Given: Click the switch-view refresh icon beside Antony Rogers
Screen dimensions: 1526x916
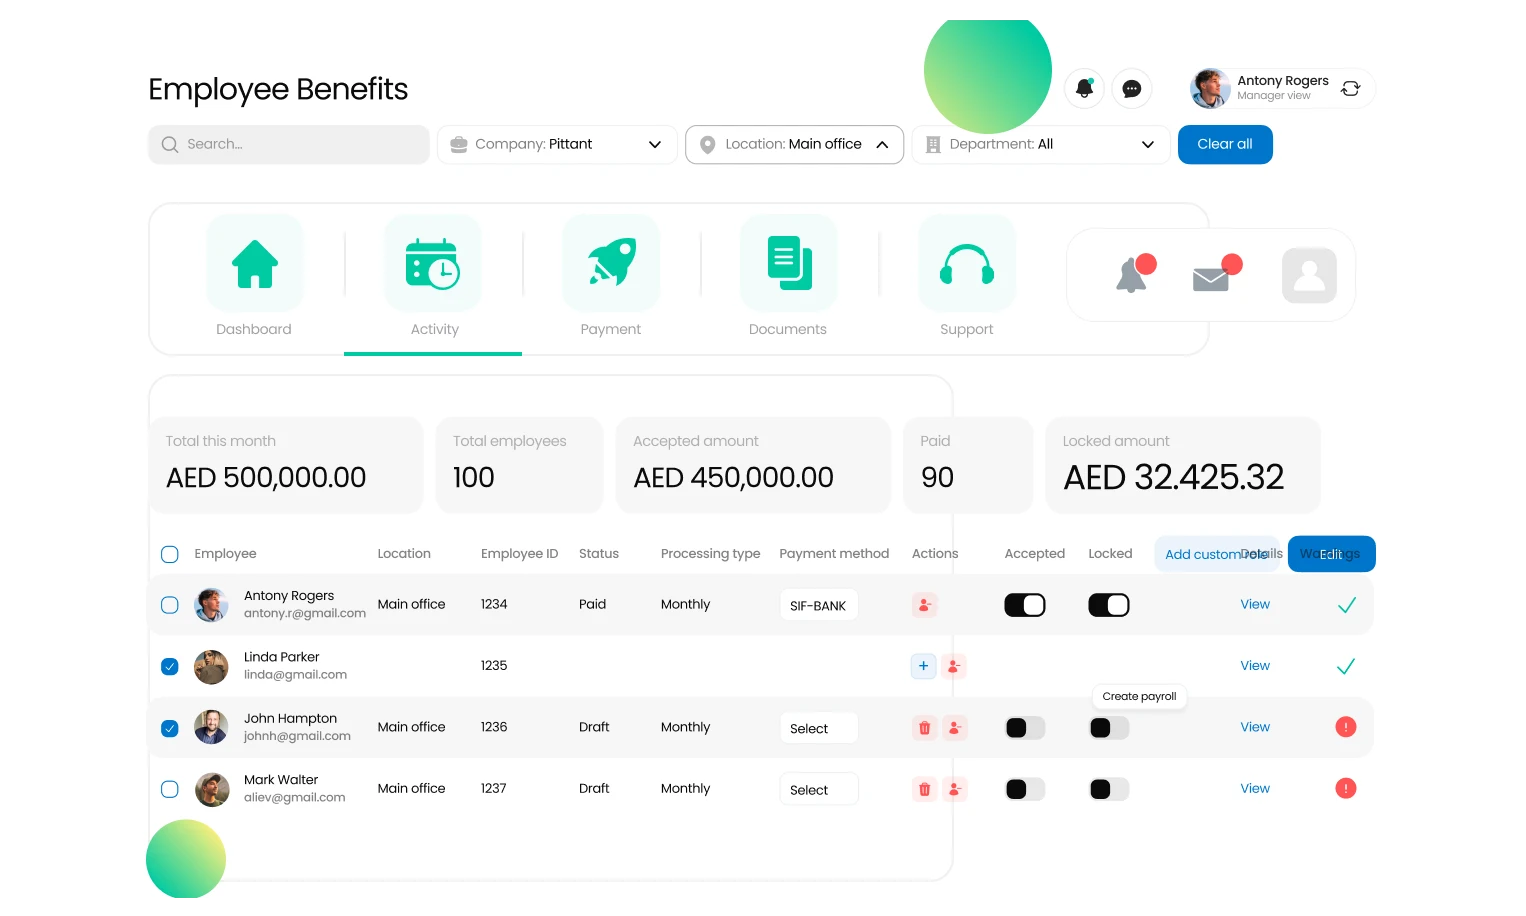Looking at the screenshot, I should [1351, 88].
